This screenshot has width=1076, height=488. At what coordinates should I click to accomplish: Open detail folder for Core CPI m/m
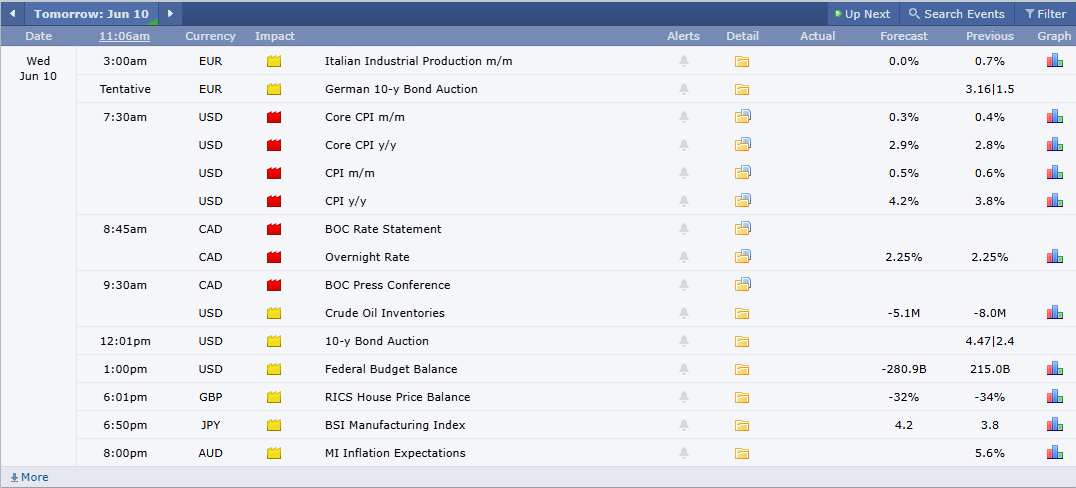742,117
